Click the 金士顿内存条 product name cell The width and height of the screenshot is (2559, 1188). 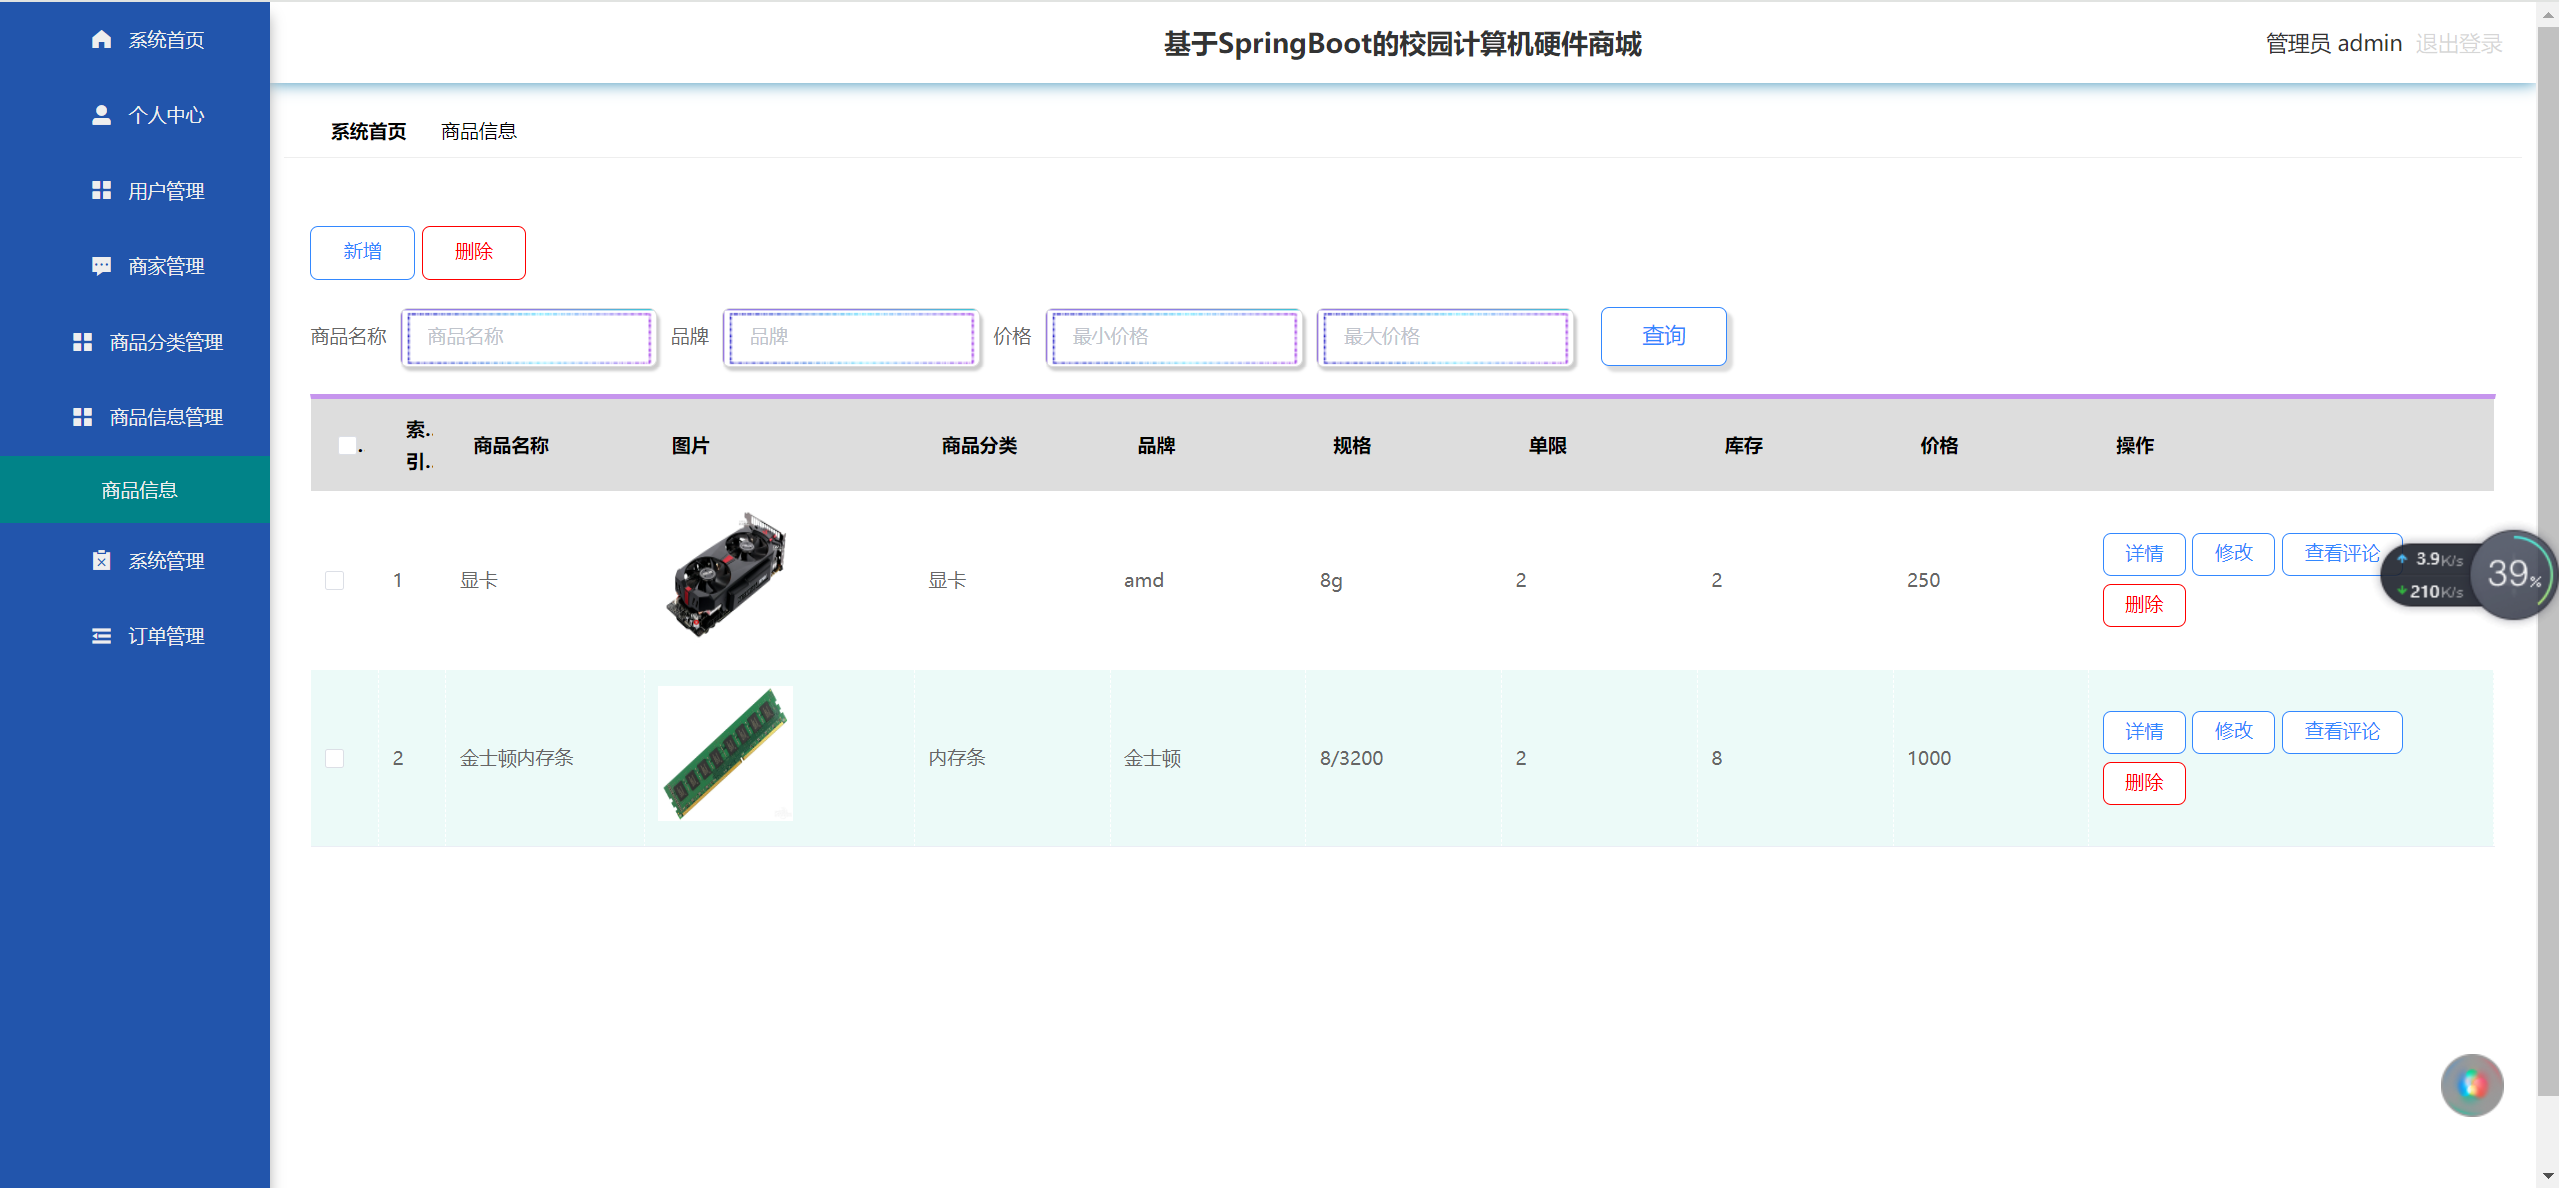[x=516, y=758]
